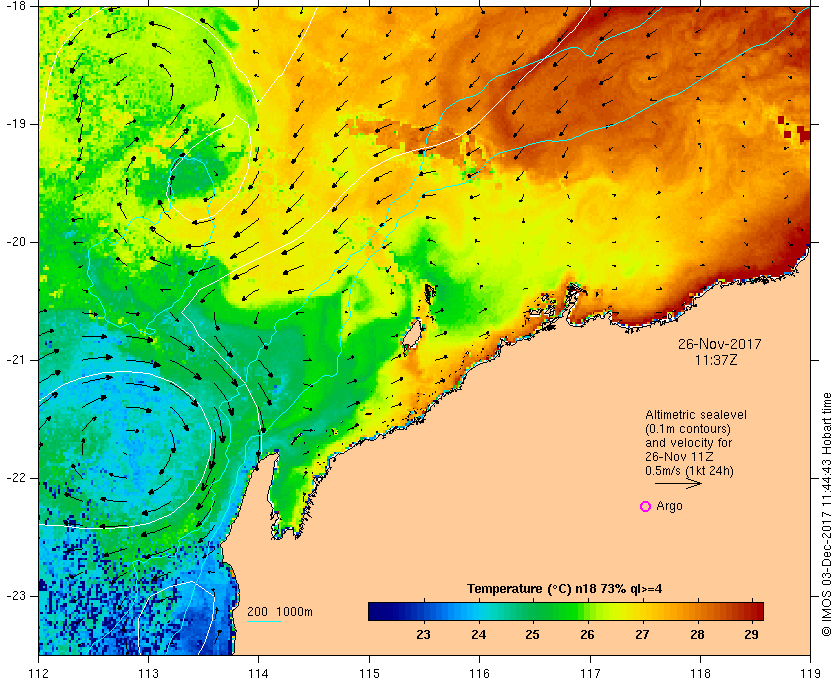This screenshot has height=680, width=840.
Task: Click the 'and velocity for' legend line
Action: tap(688, 443)
